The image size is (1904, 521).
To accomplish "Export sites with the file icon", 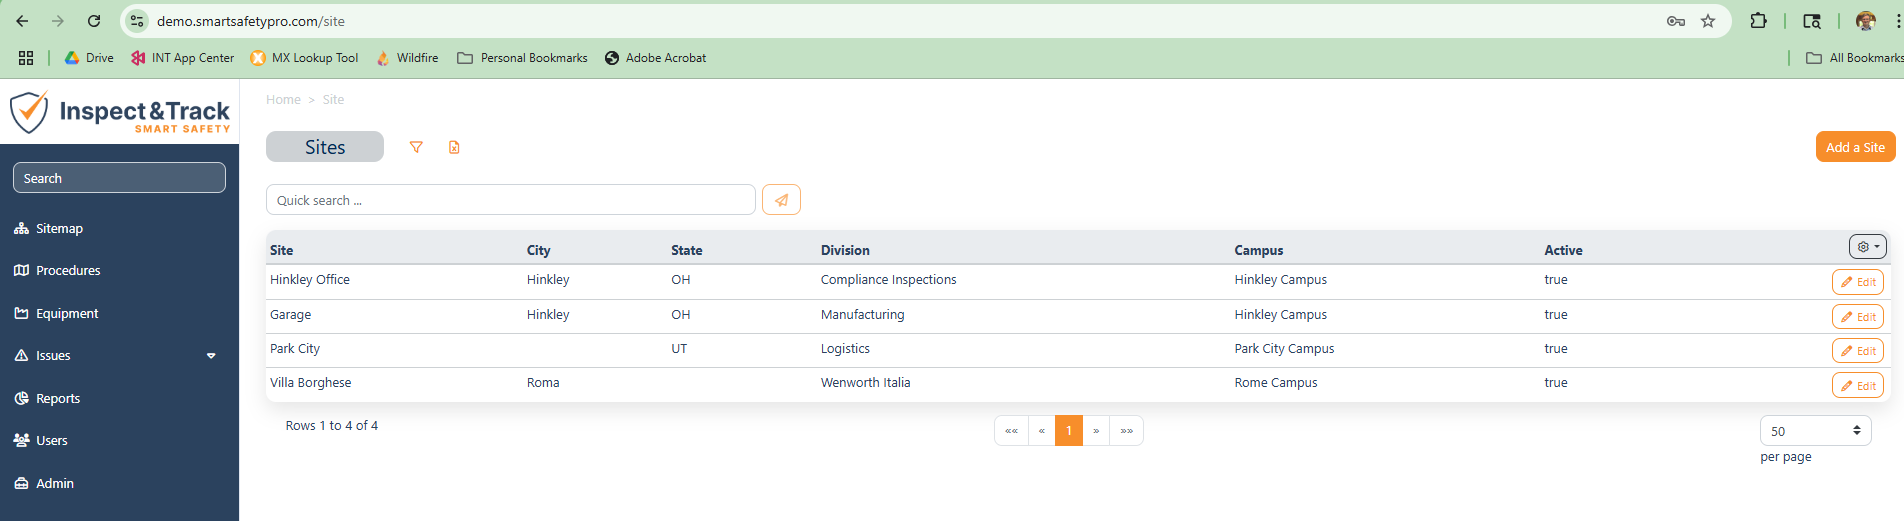I will [454, 147].
